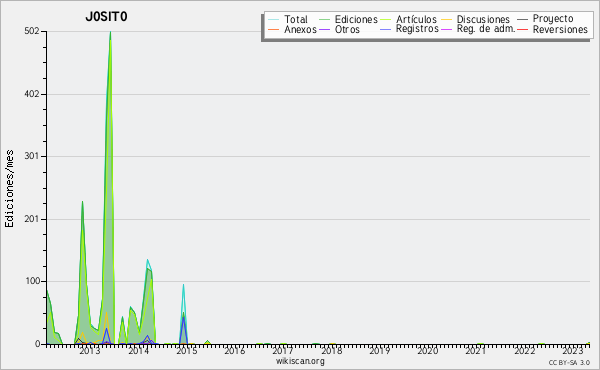The image size is (600, 370).
Task: Click the y-axis value 301
Action: coord(32,156)
